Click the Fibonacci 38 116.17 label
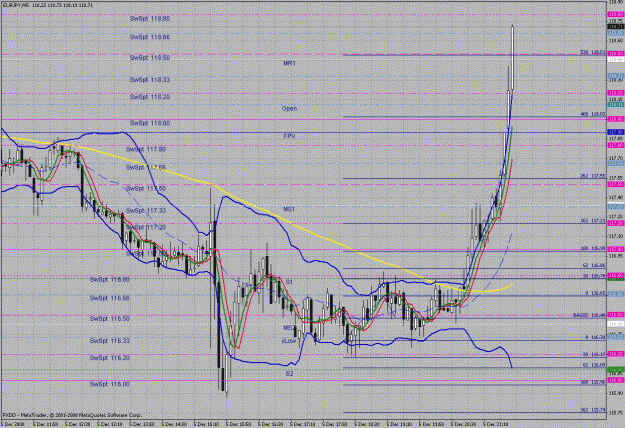Image resolution: width=625 pixels, height=428 pixels. pos(594,354)
